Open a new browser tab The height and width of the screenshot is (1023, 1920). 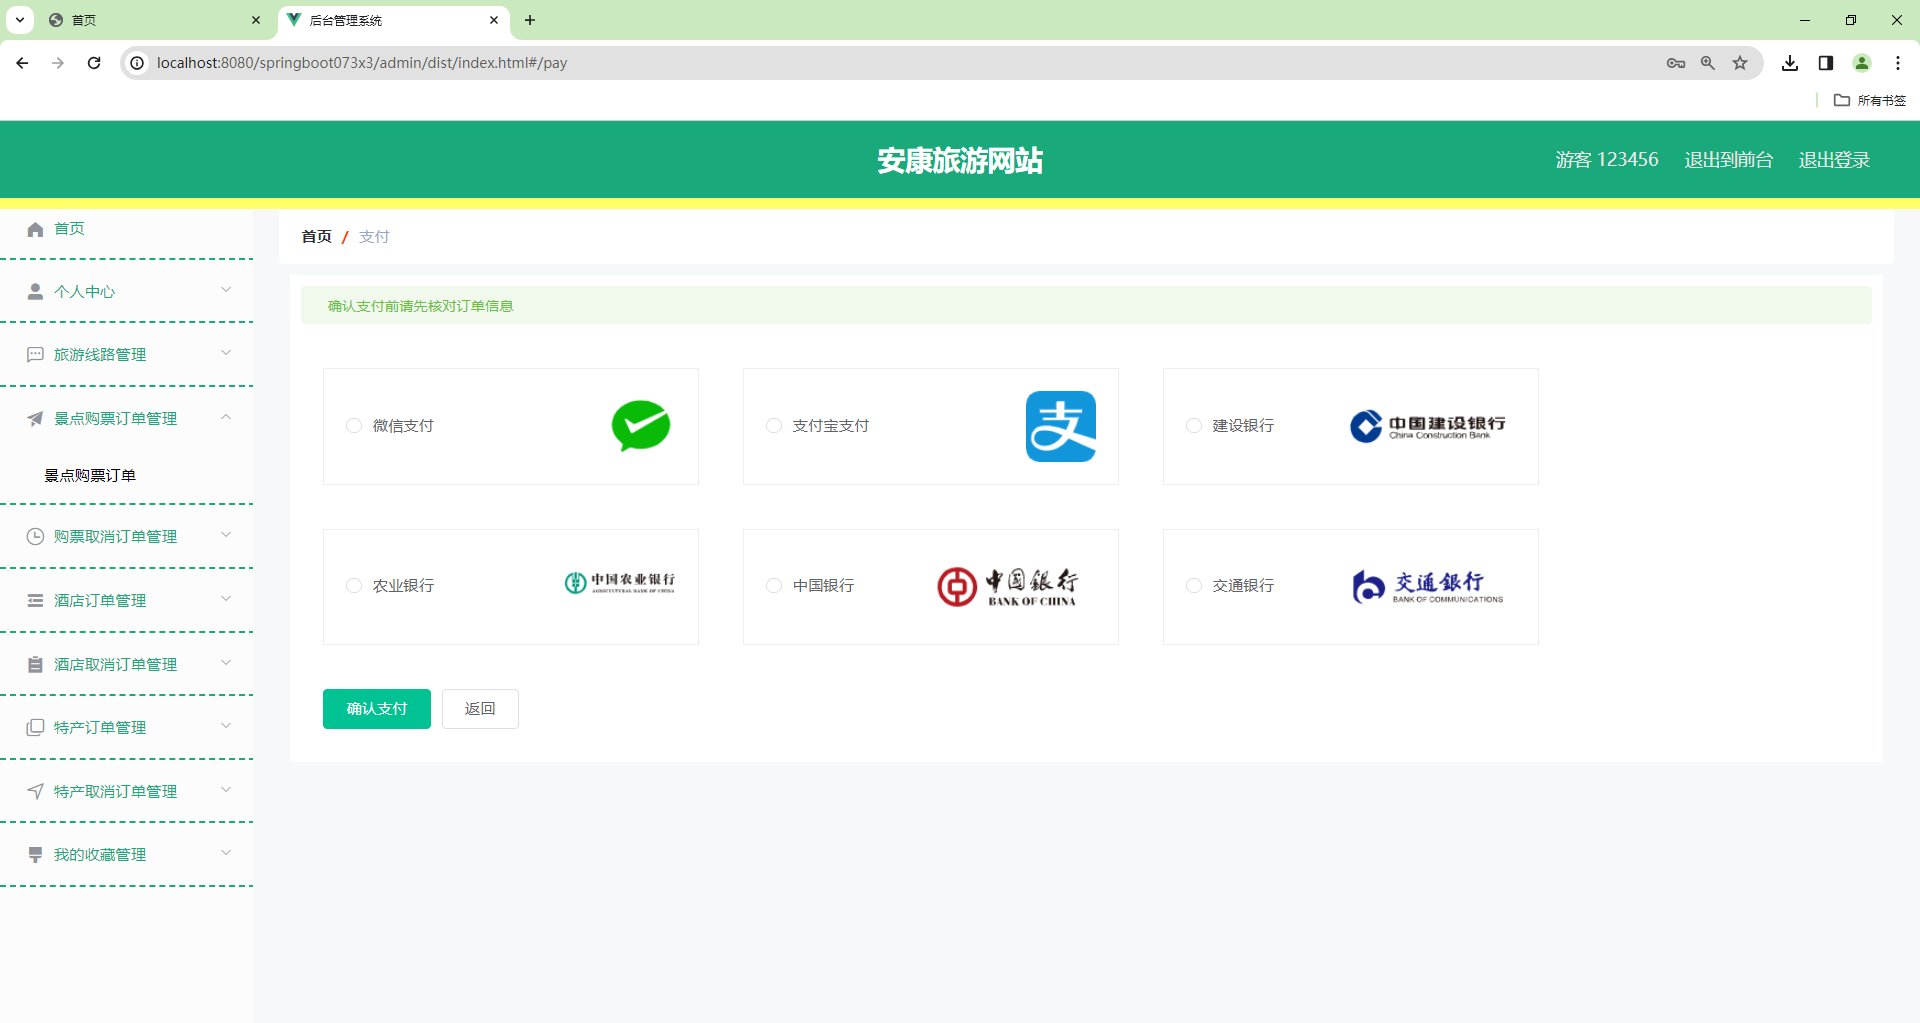tap(530, 20)
